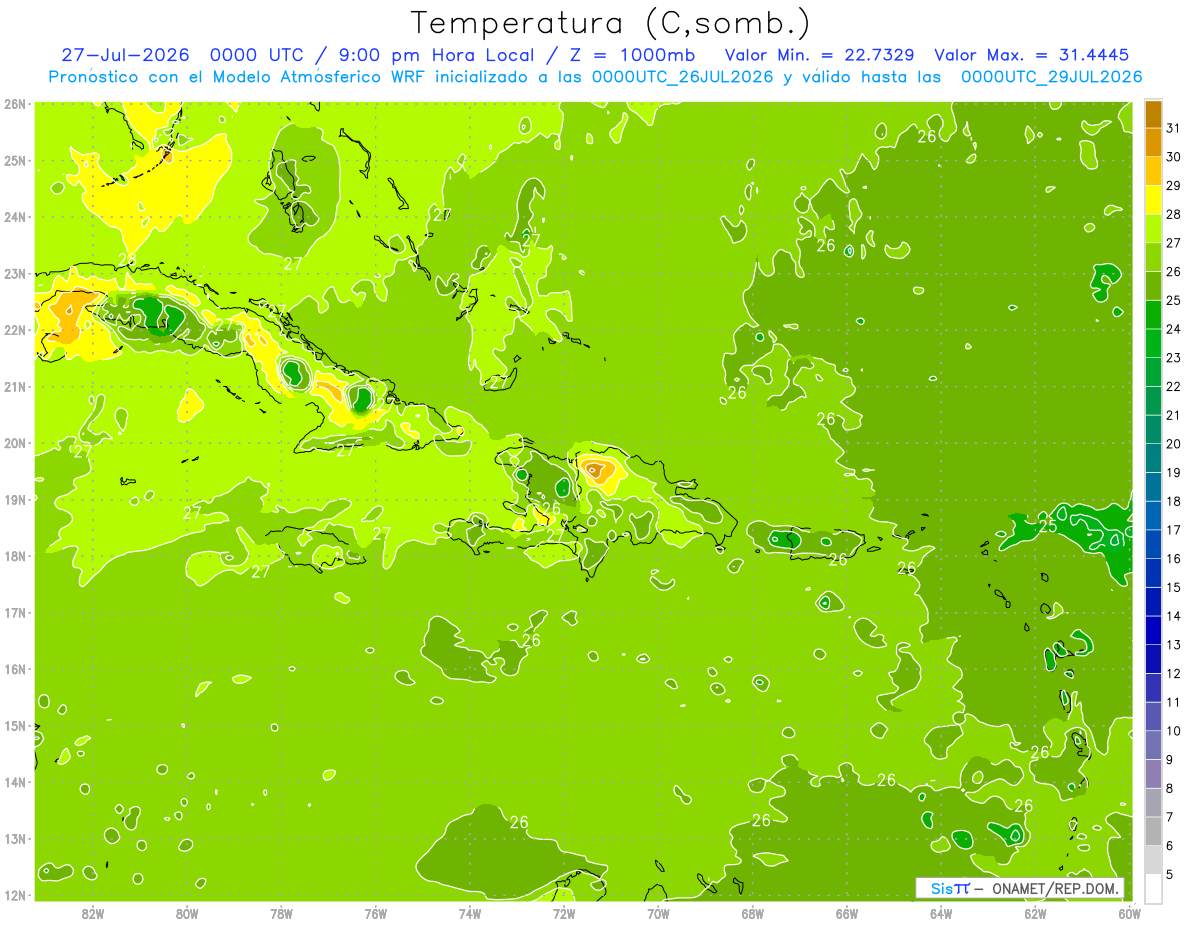Click the colorbar segment between 29 and 30
This screenshot has width=1200, height=927.
tap(1153, 173)
